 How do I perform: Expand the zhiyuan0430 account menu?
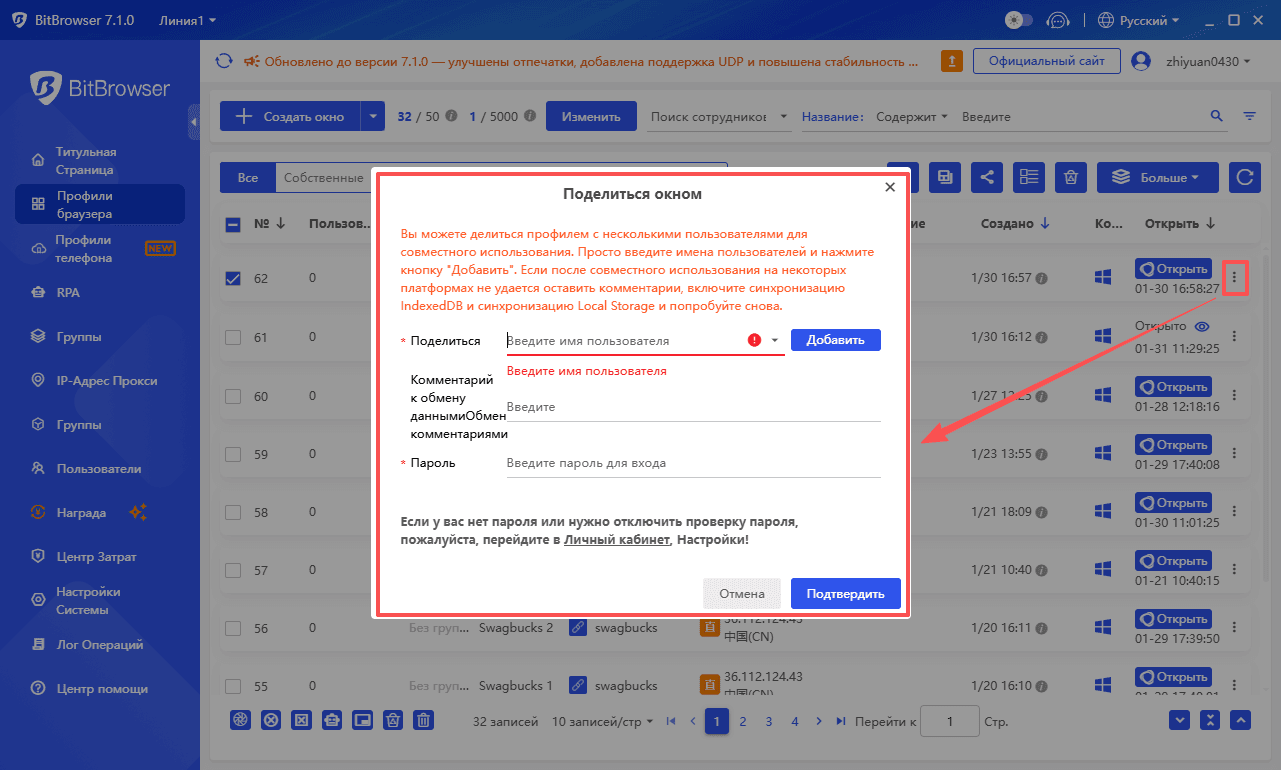[x=1208, y=62]
